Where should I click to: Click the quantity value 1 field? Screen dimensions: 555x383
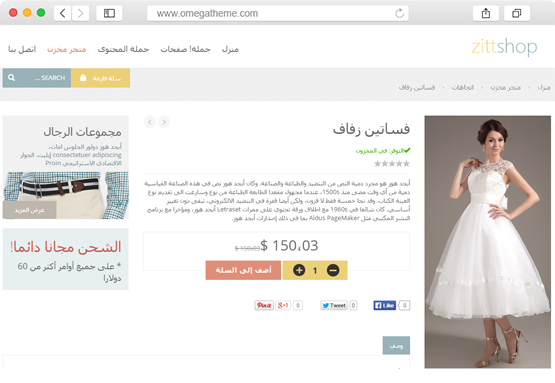[x=315, y=270]
